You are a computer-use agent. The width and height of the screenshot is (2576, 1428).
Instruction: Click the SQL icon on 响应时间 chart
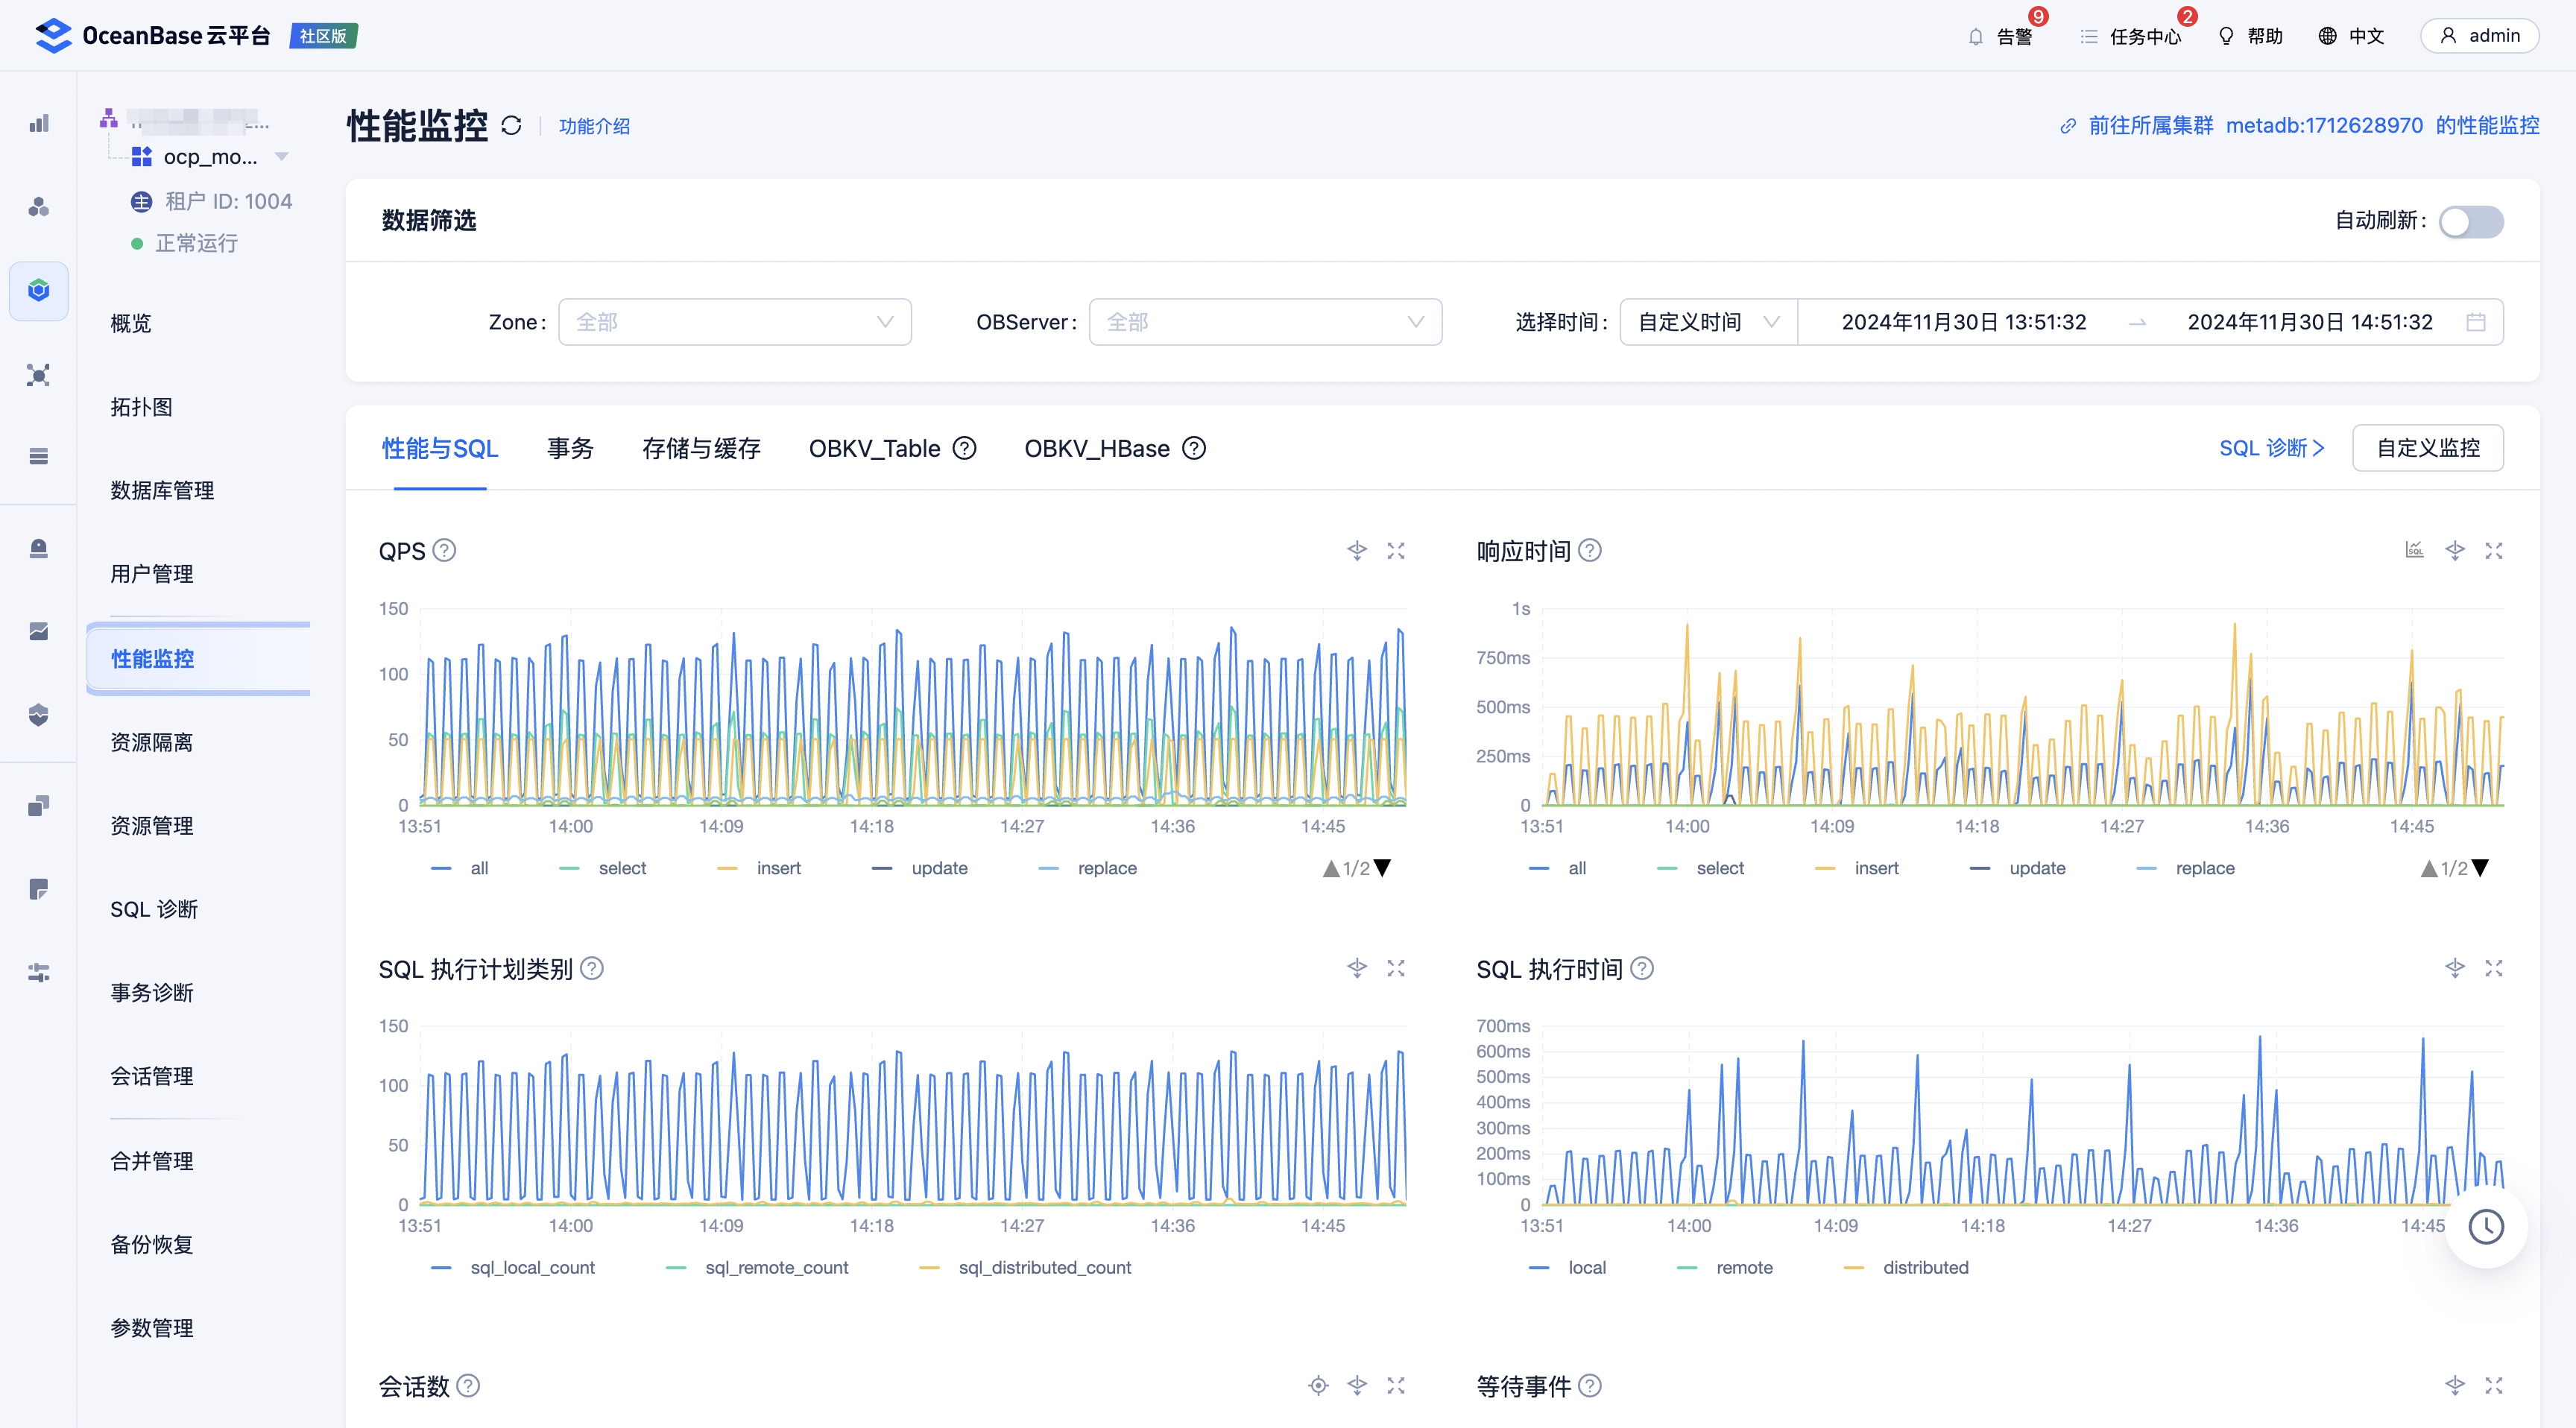tap(2414, 551)
